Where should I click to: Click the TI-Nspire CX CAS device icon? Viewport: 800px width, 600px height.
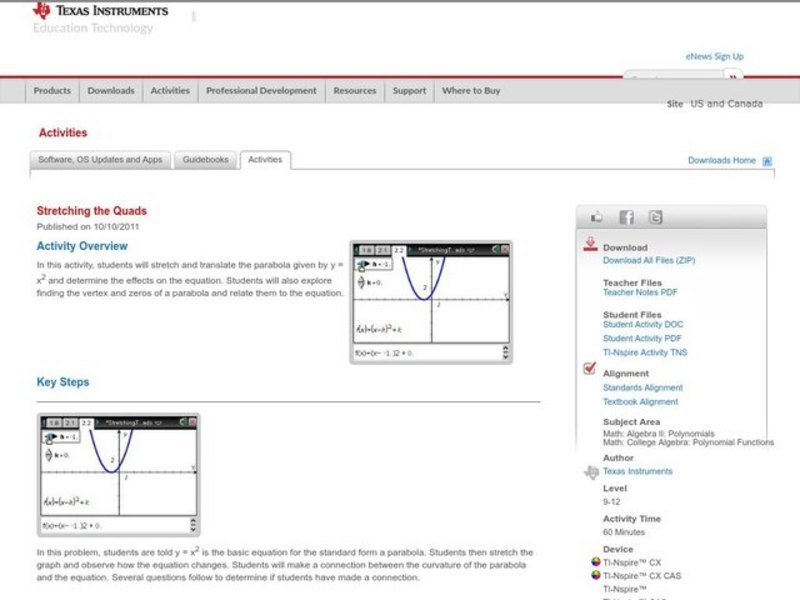coord(597,575)
